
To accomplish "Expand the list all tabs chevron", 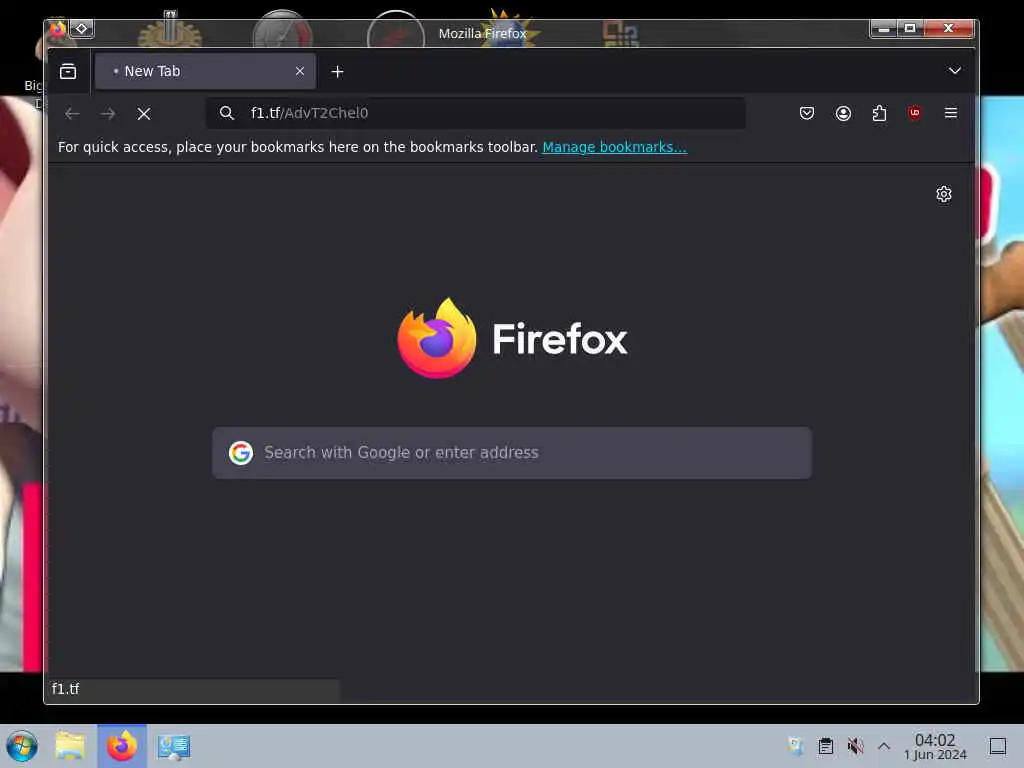I will (x=955, y=71).
